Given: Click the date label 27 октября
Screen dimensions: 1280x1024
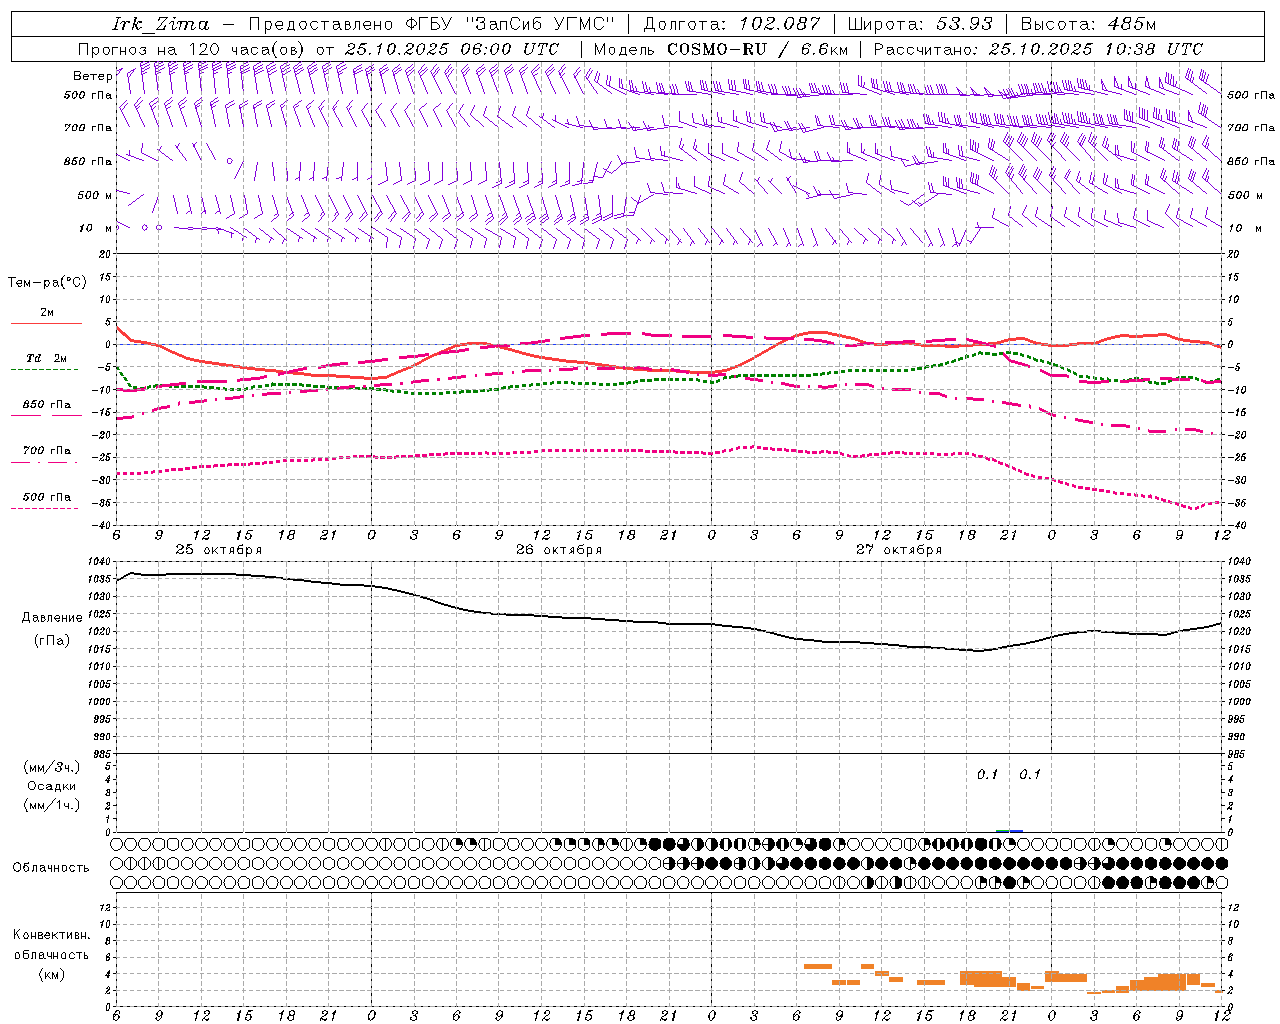Looking at the screenshot, I should 899,550.
